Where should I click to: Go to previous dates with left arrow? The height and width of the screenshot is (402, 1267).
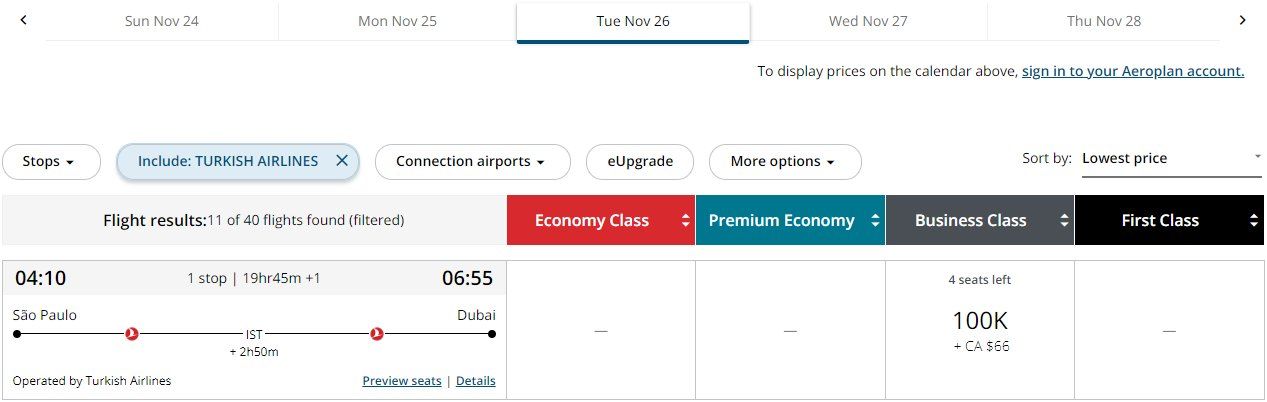tap(24, 20)
